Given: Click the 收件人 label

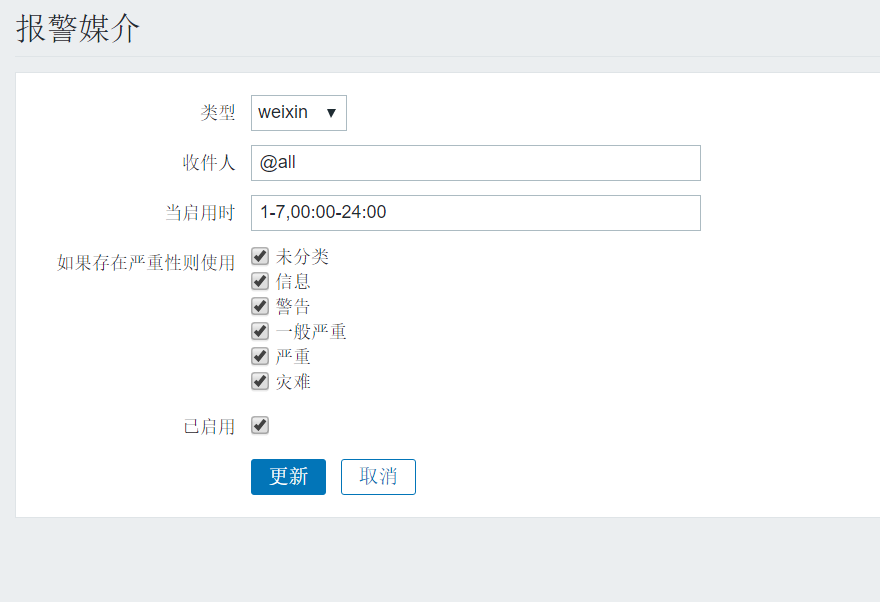Looking at the screenshot, I should point(209,163).
